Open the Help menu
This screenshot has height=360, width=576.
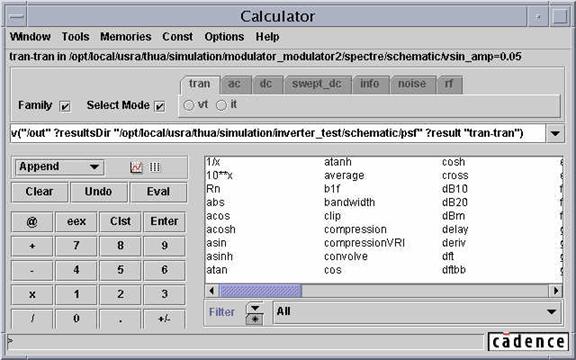point(267,37)
